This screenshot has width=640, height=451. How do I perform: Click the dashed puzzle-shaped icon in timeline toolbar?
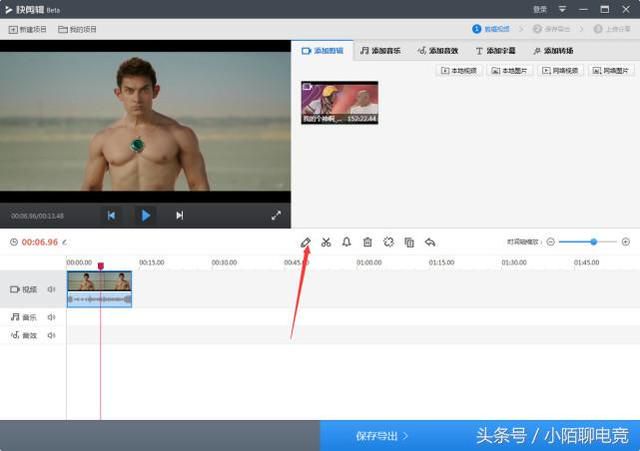click(389, 242)
